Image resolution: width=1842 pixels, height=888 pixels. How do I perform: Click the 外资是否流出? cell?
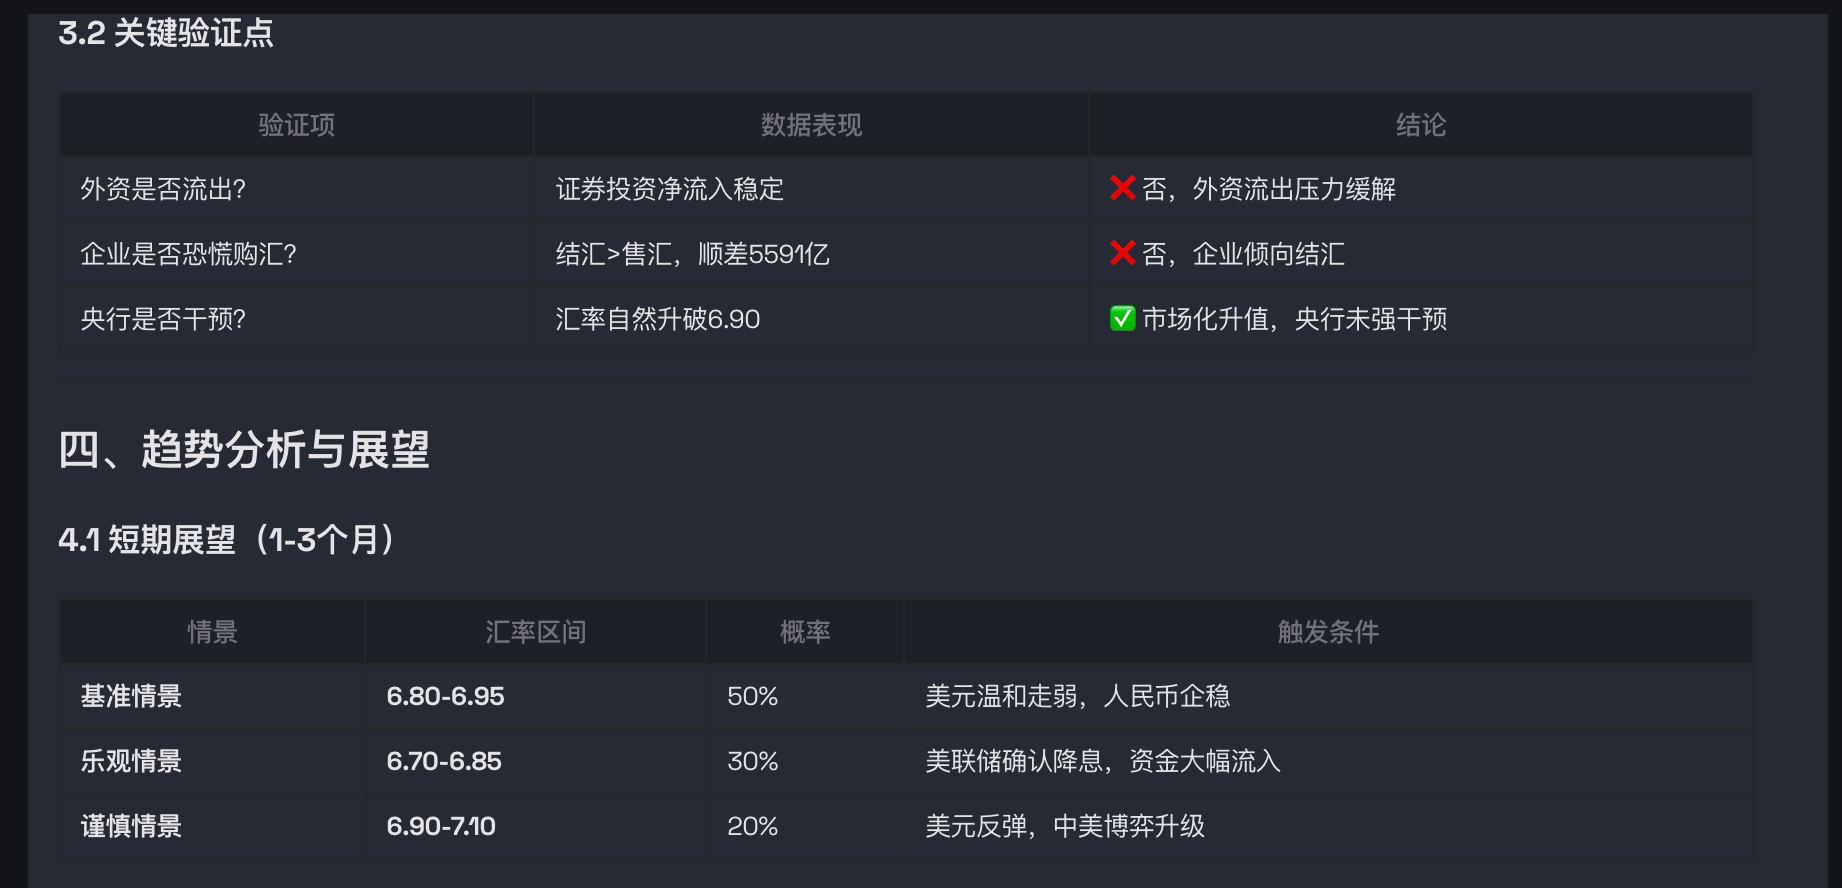click(163, 189)
